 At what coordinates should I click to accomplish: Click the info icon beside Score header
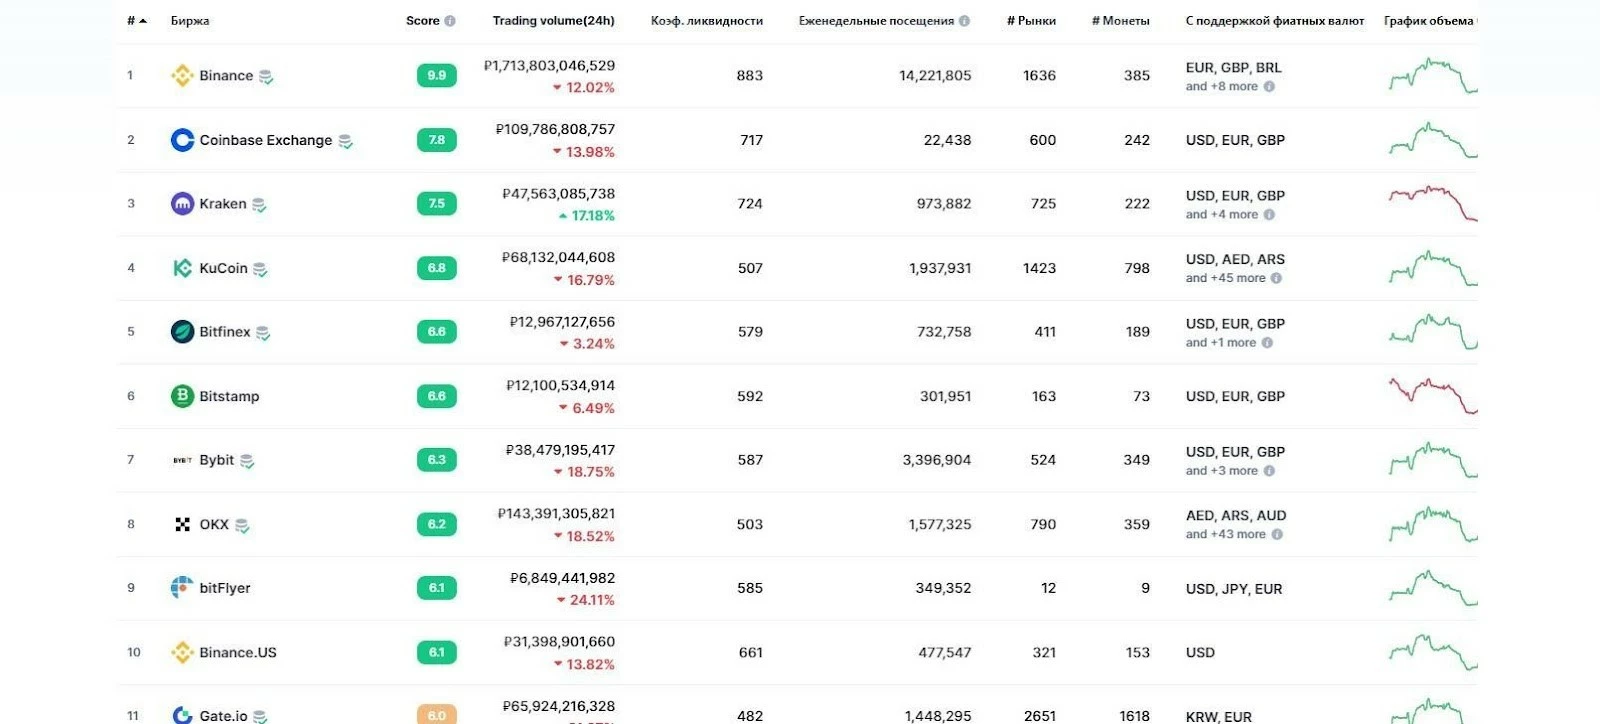point(450,21)
